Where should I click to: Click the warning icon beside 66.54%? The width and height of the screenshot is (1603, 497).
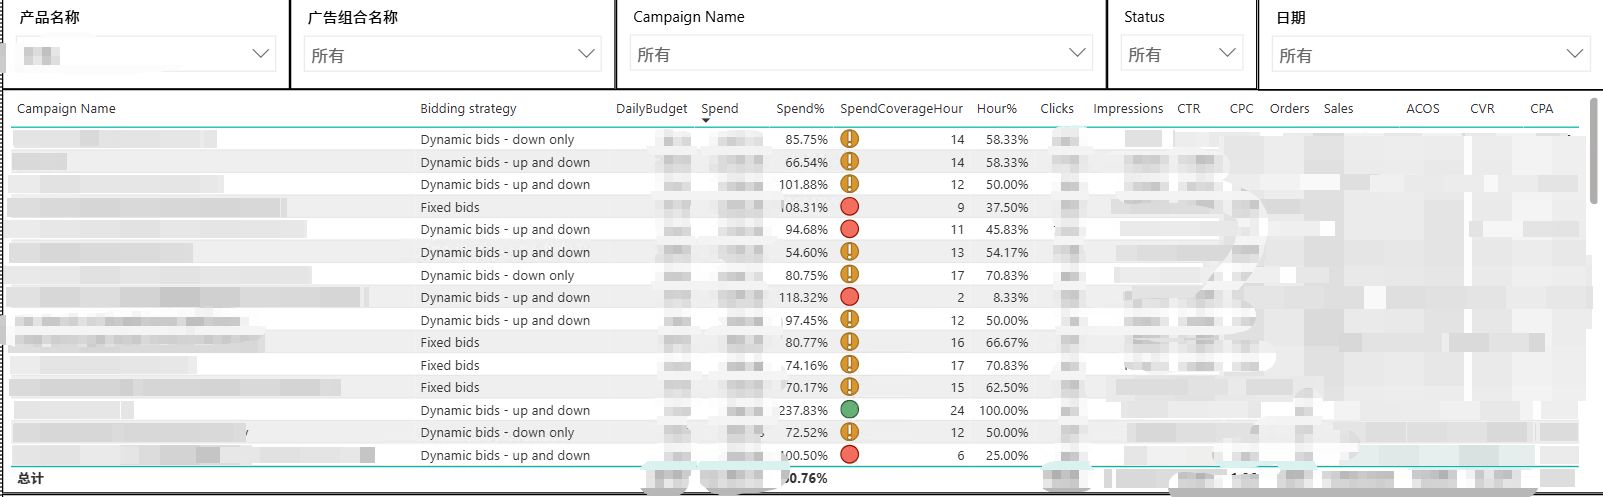pyautogui.click(x=849, y=161)
